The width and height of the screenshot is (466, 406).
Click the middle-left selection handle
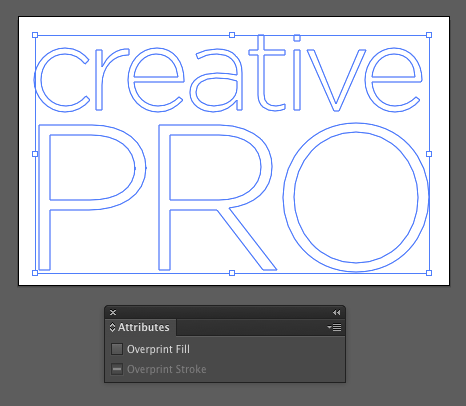tap(35, 154)
